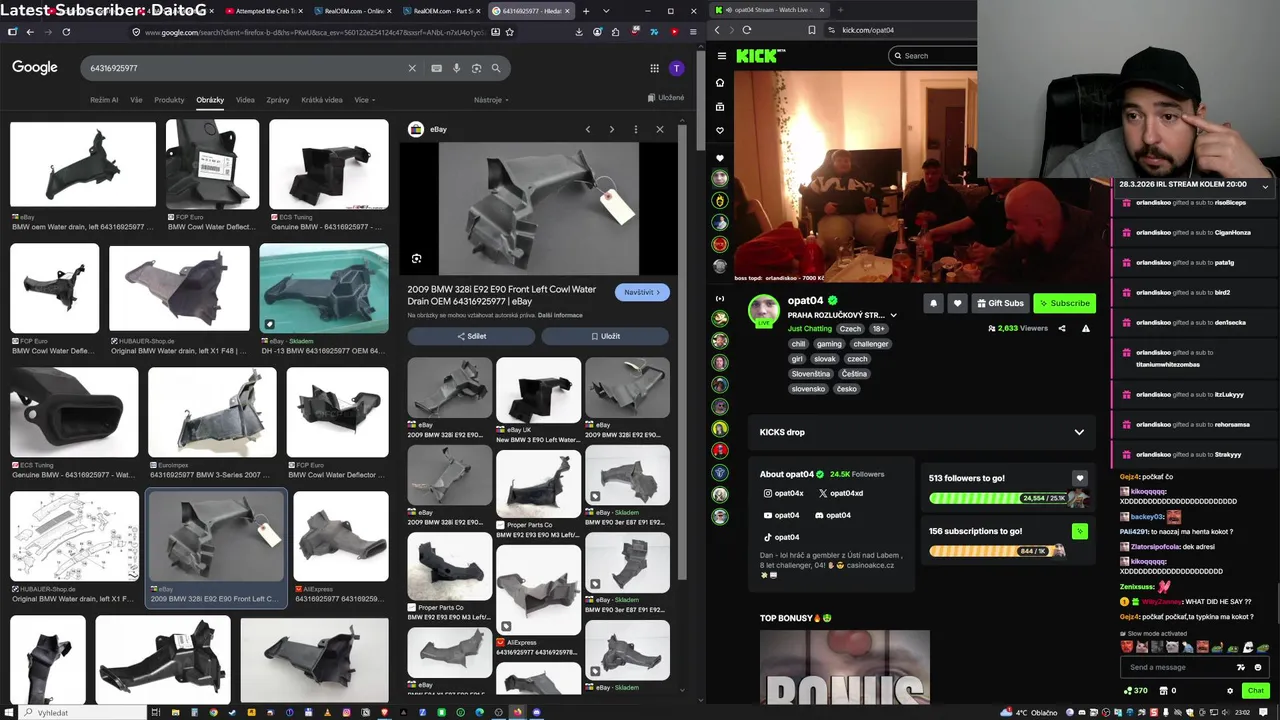Viewport: 1280px width, 720px height.
Task: Claim the followers goal heart reward
Action: (x=1079, y=478)
